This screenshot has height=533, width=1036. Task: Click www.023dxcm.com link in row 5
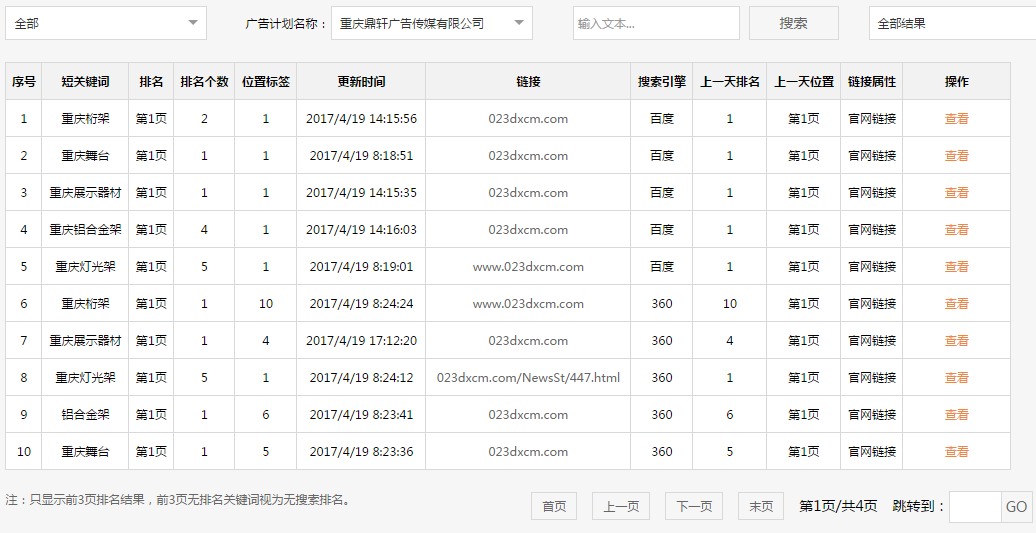tap(528, 267)
